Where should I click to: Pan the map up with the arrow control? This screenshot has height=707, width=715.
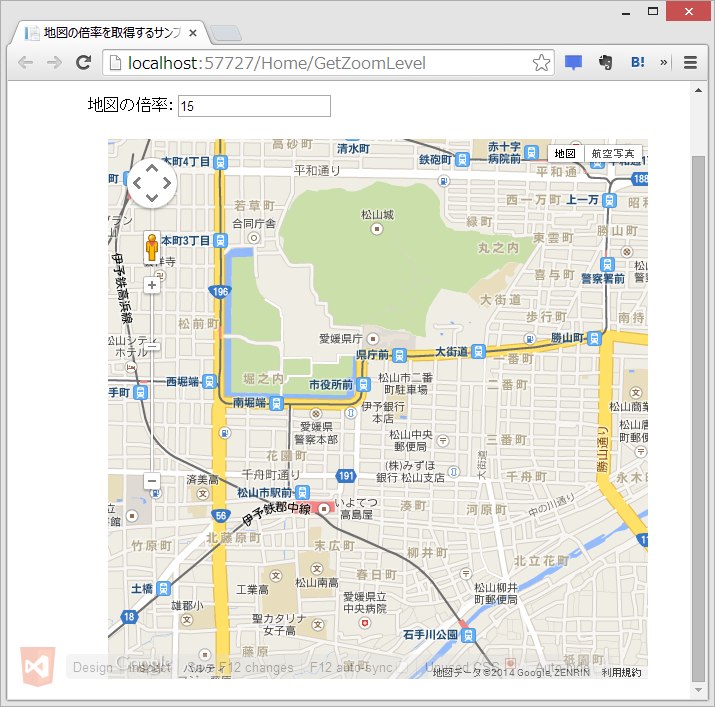[152, 168]
